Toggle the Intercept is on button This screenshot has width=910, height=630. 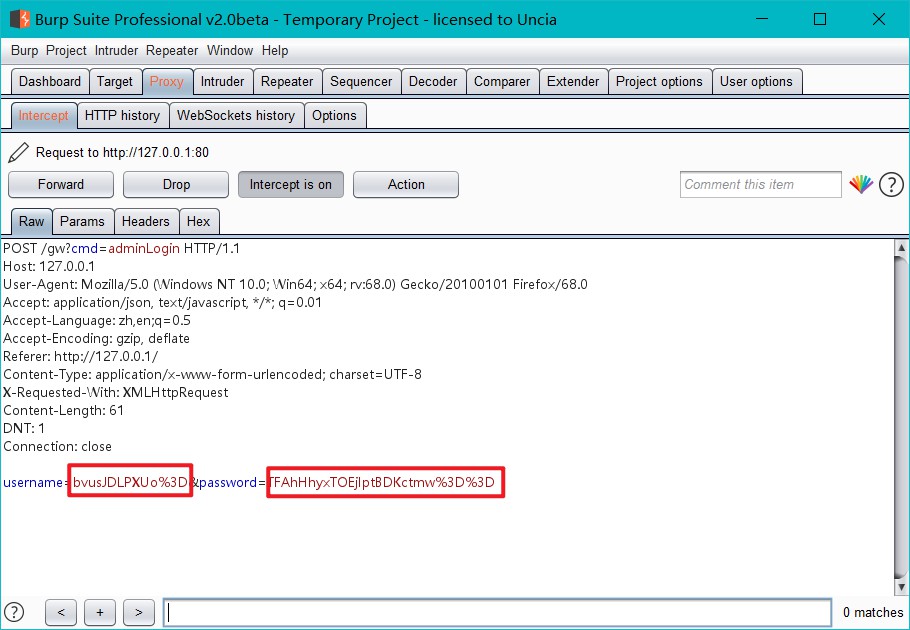click(x=291, y=184)
